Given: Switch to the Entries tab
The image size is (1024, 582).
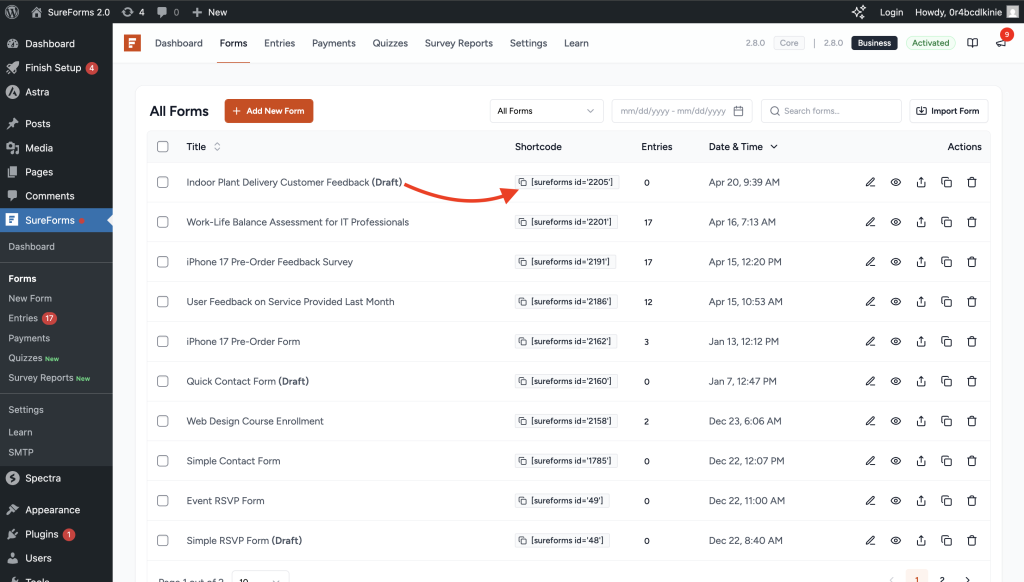Looking at the screenshot, I should pos(280,43).
